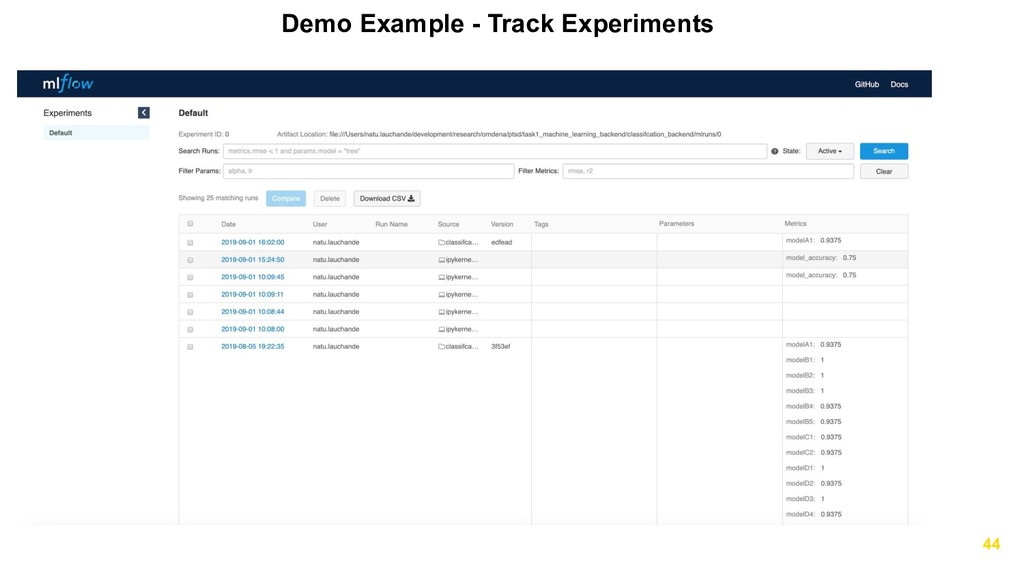Click the 'modelC1: 0.9375' metric value

[814, 438]
